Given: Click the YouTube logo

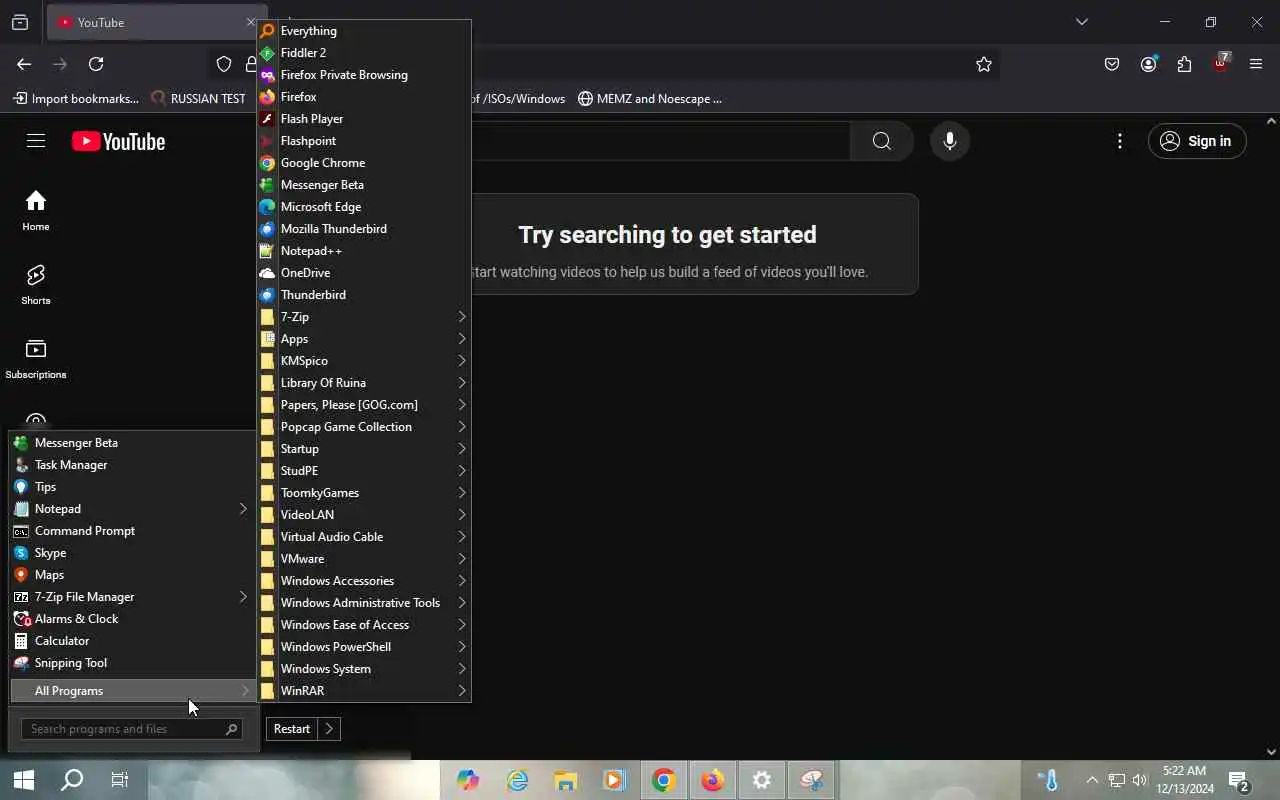Looking at the screenshot, I should click(x=118, y=141).
